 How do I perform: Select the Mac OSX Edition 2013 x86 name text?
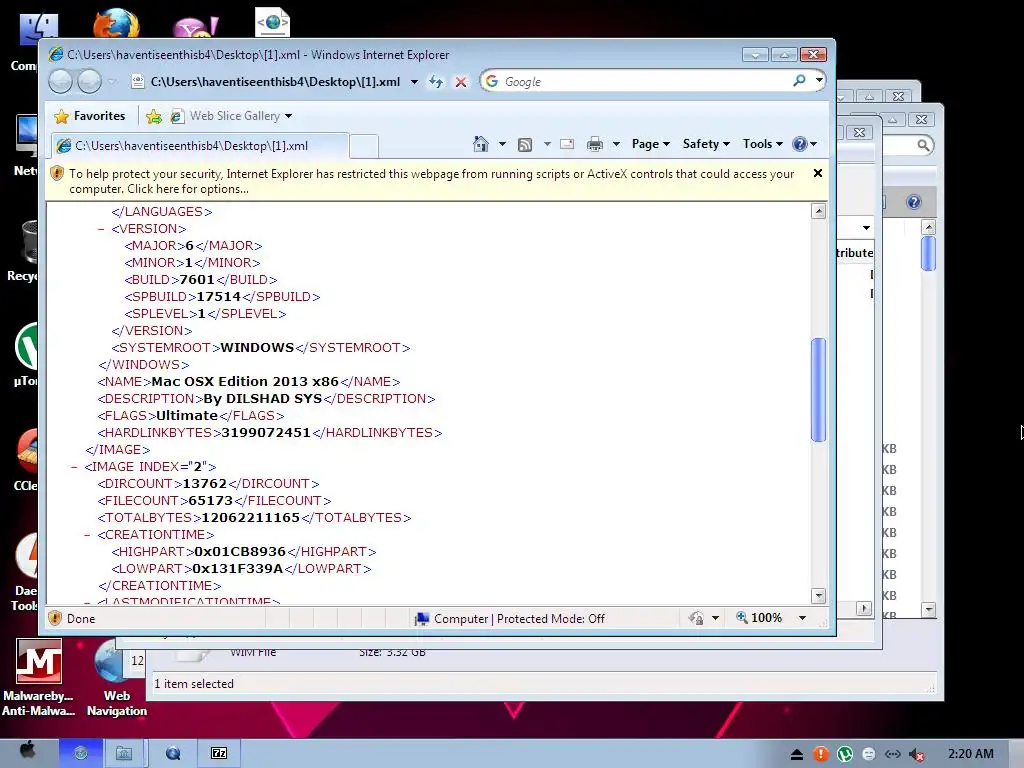point(245,381)
